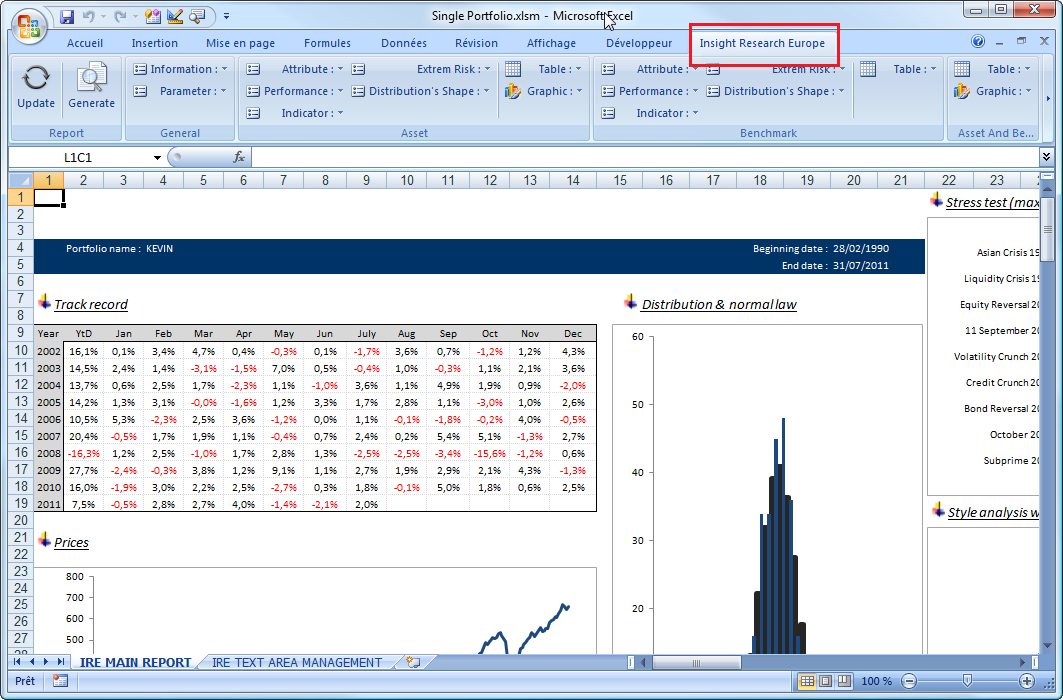Switch to the Formules tab

[x=327, y=43]
